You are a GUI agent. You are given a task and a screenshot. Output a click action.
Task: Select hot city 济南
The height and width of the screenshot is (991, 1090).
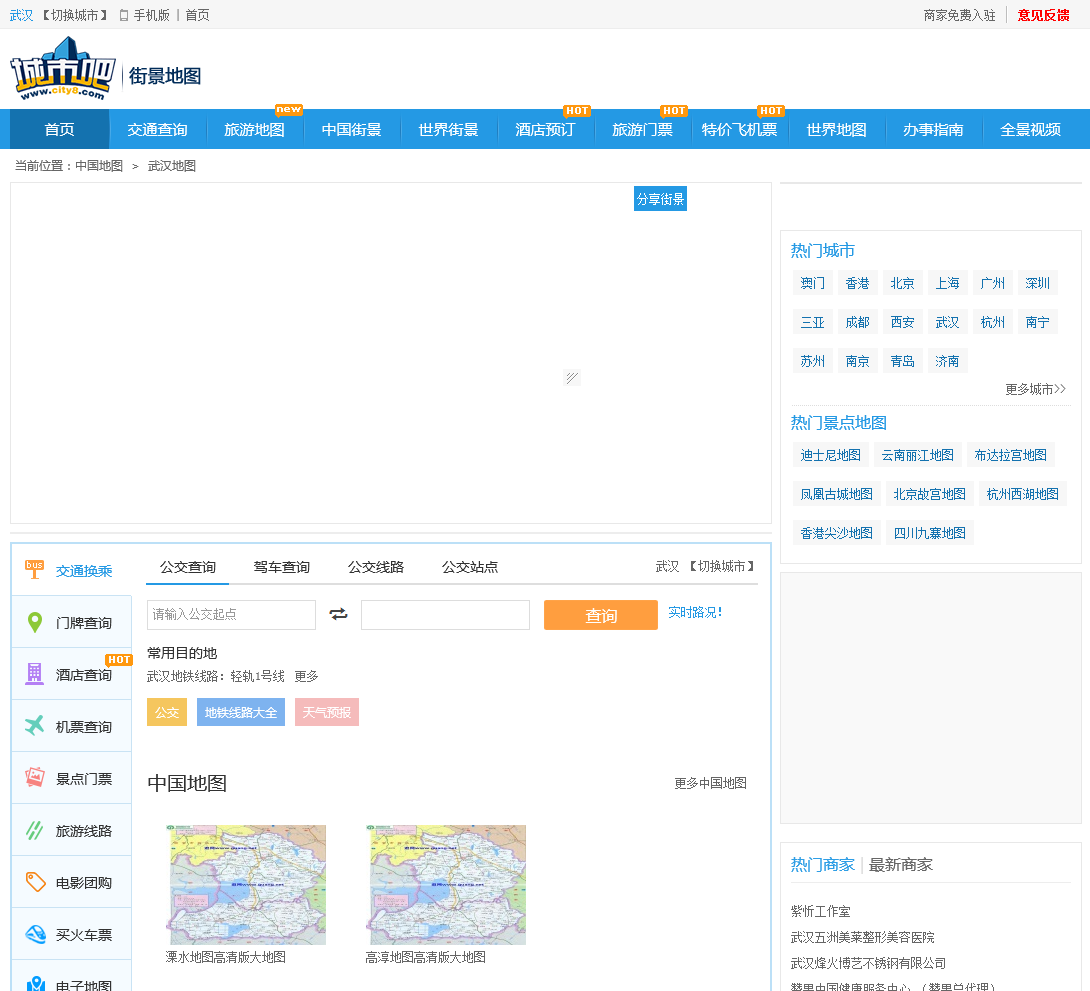(x=947, y=361)
